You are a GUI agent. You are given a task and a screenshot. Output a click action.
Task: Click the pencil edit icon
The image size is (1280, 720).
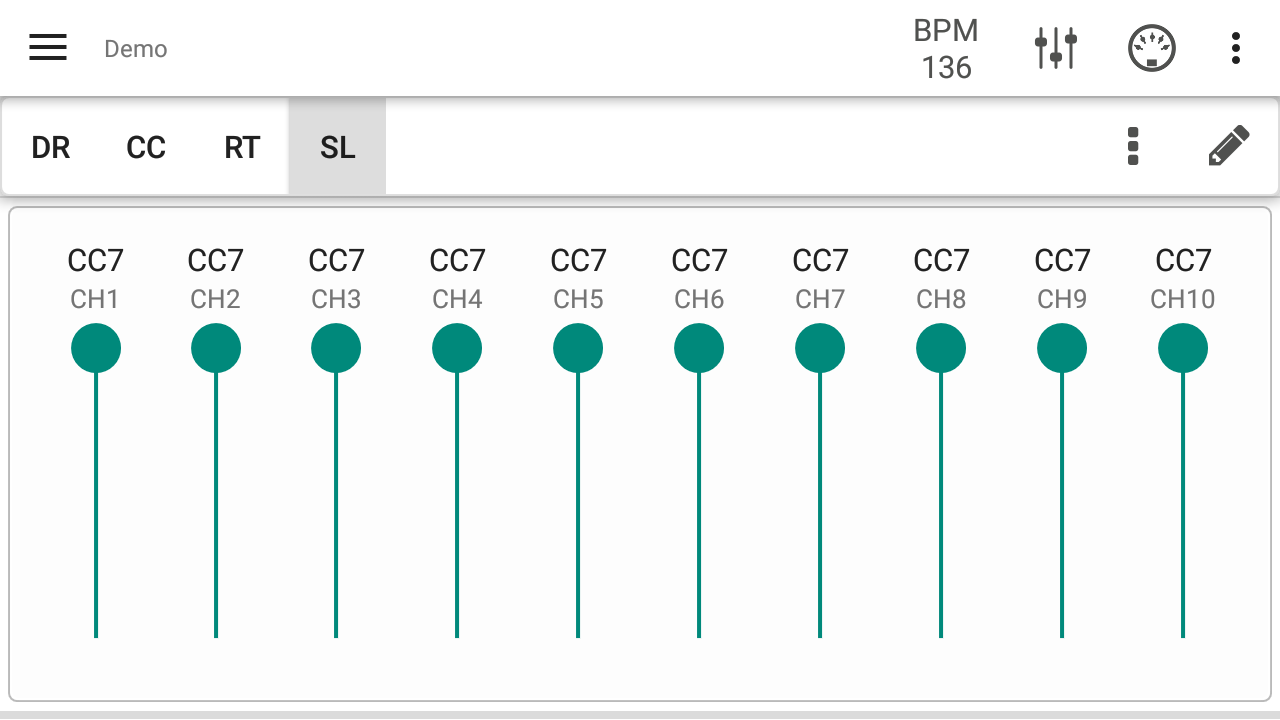1228,146
